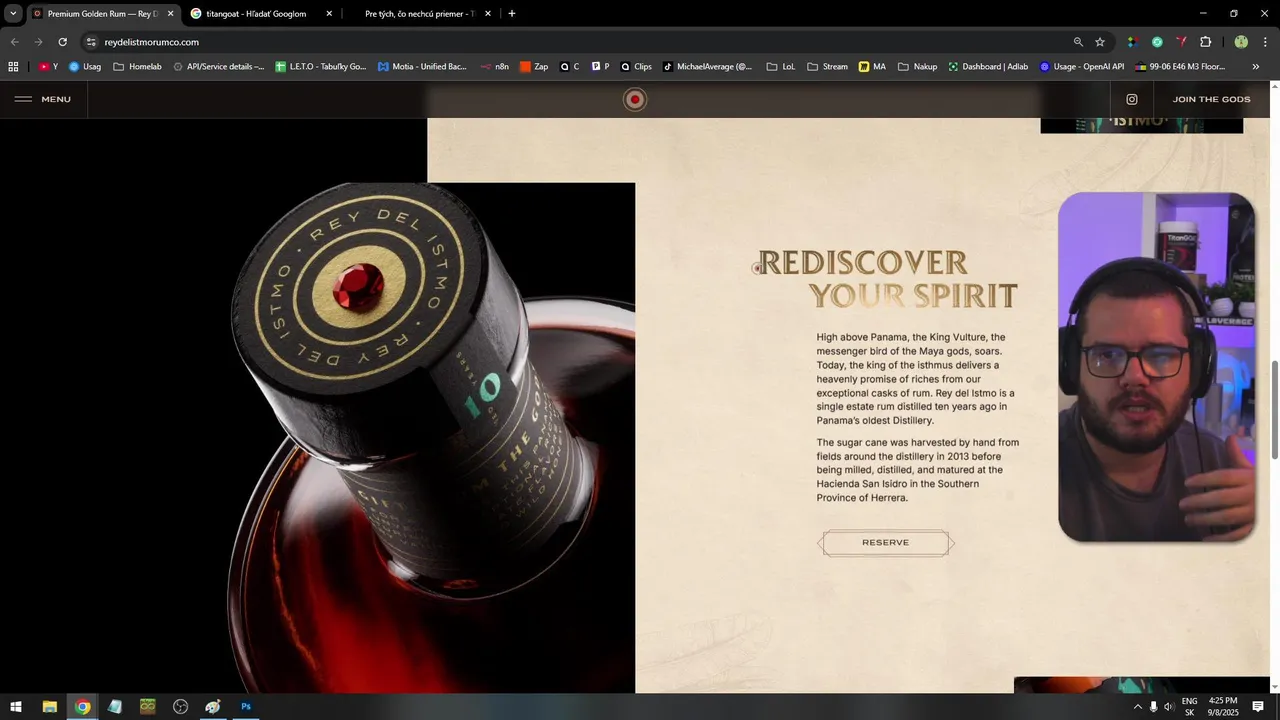Open the site MENU hamburger button
Image resolution: width=1280 pixels, height=720 pixels.
click(43, 99)
